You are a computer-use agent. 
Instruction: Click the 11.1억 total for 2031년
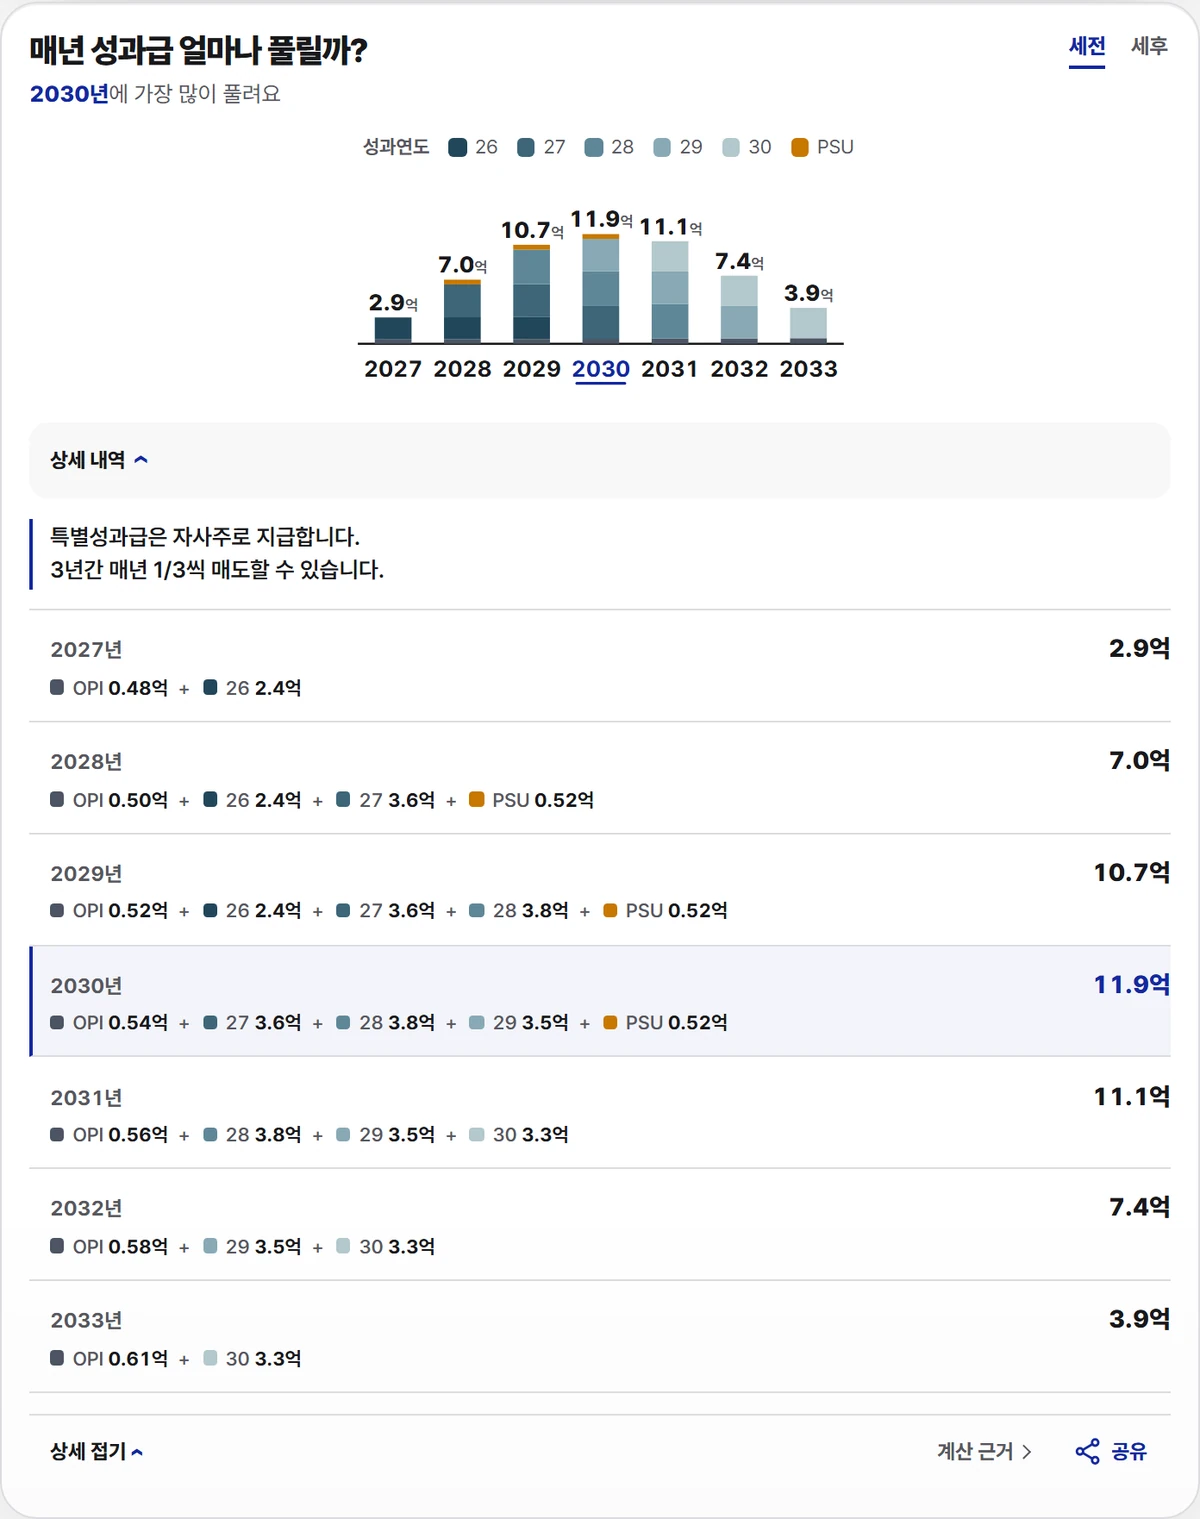click(1131, 1096)
